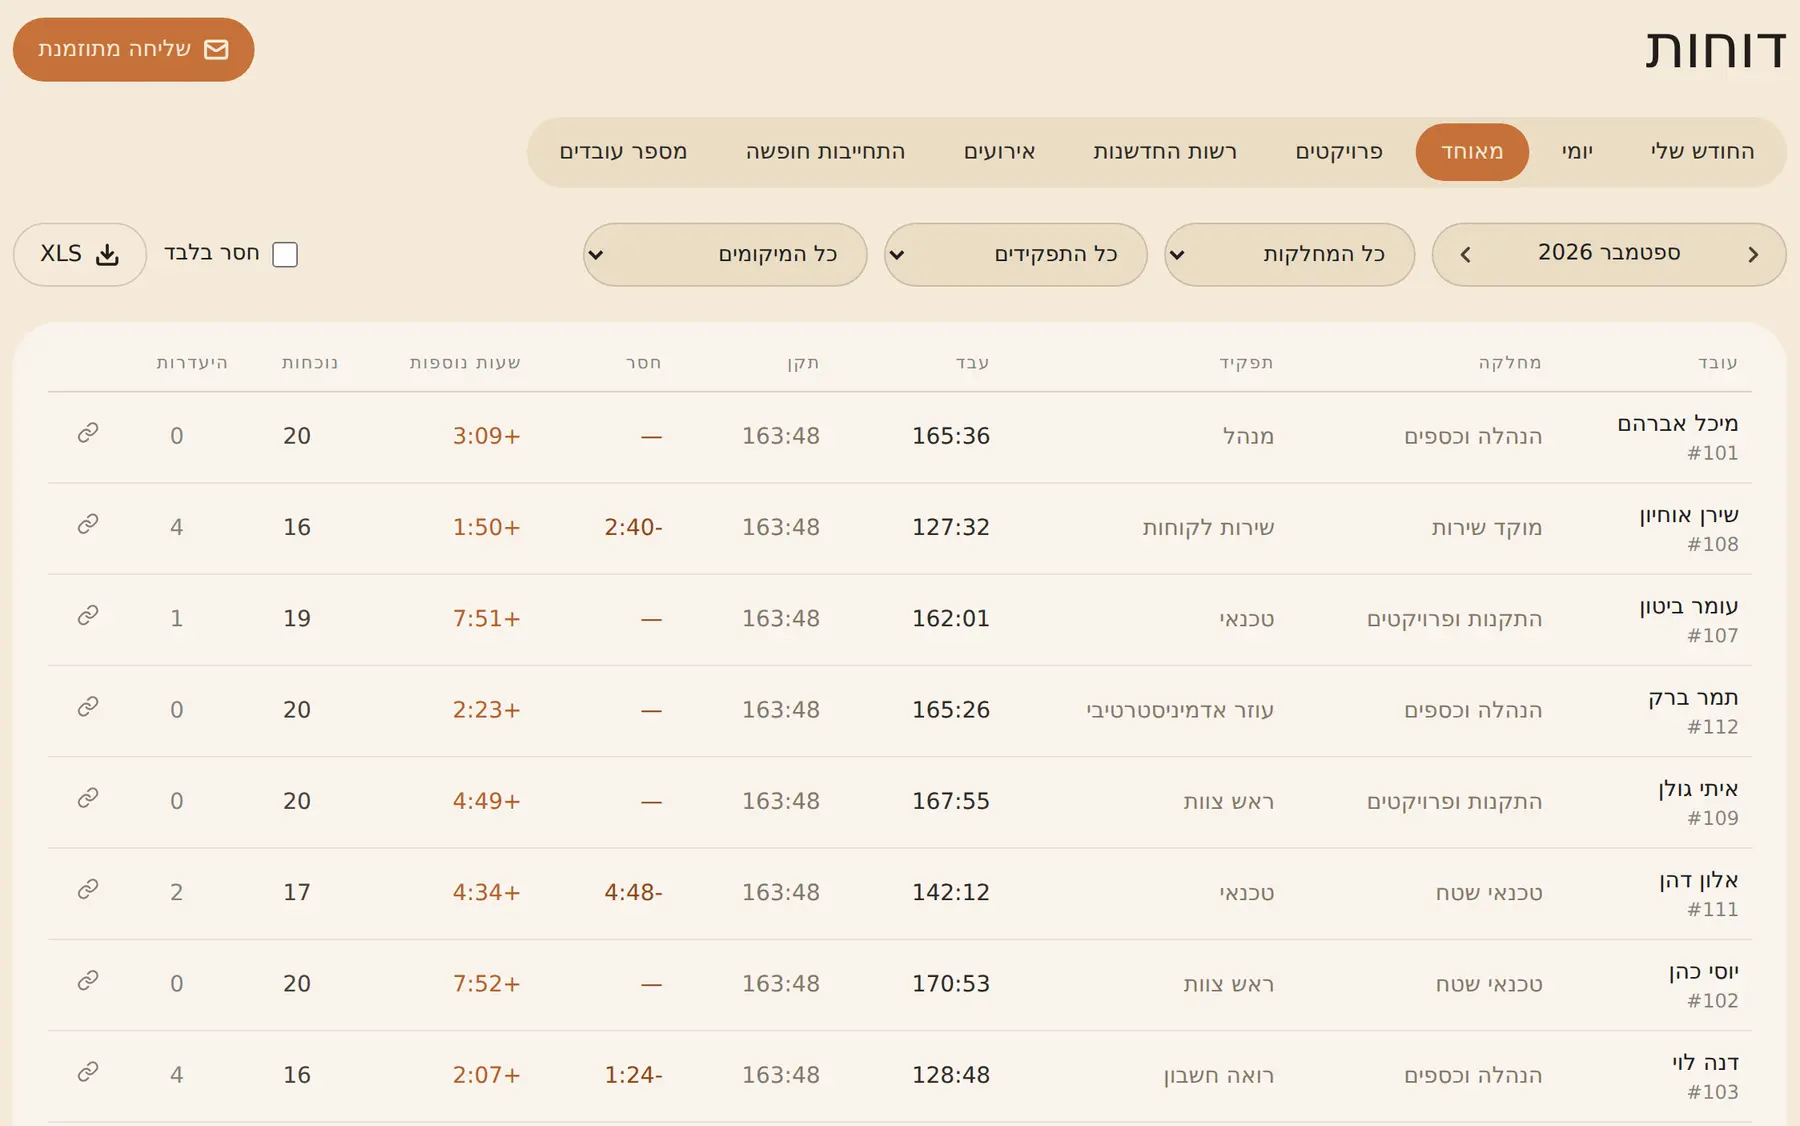
Task: Open the פרויקטים tab
Action: [1339, 152]
